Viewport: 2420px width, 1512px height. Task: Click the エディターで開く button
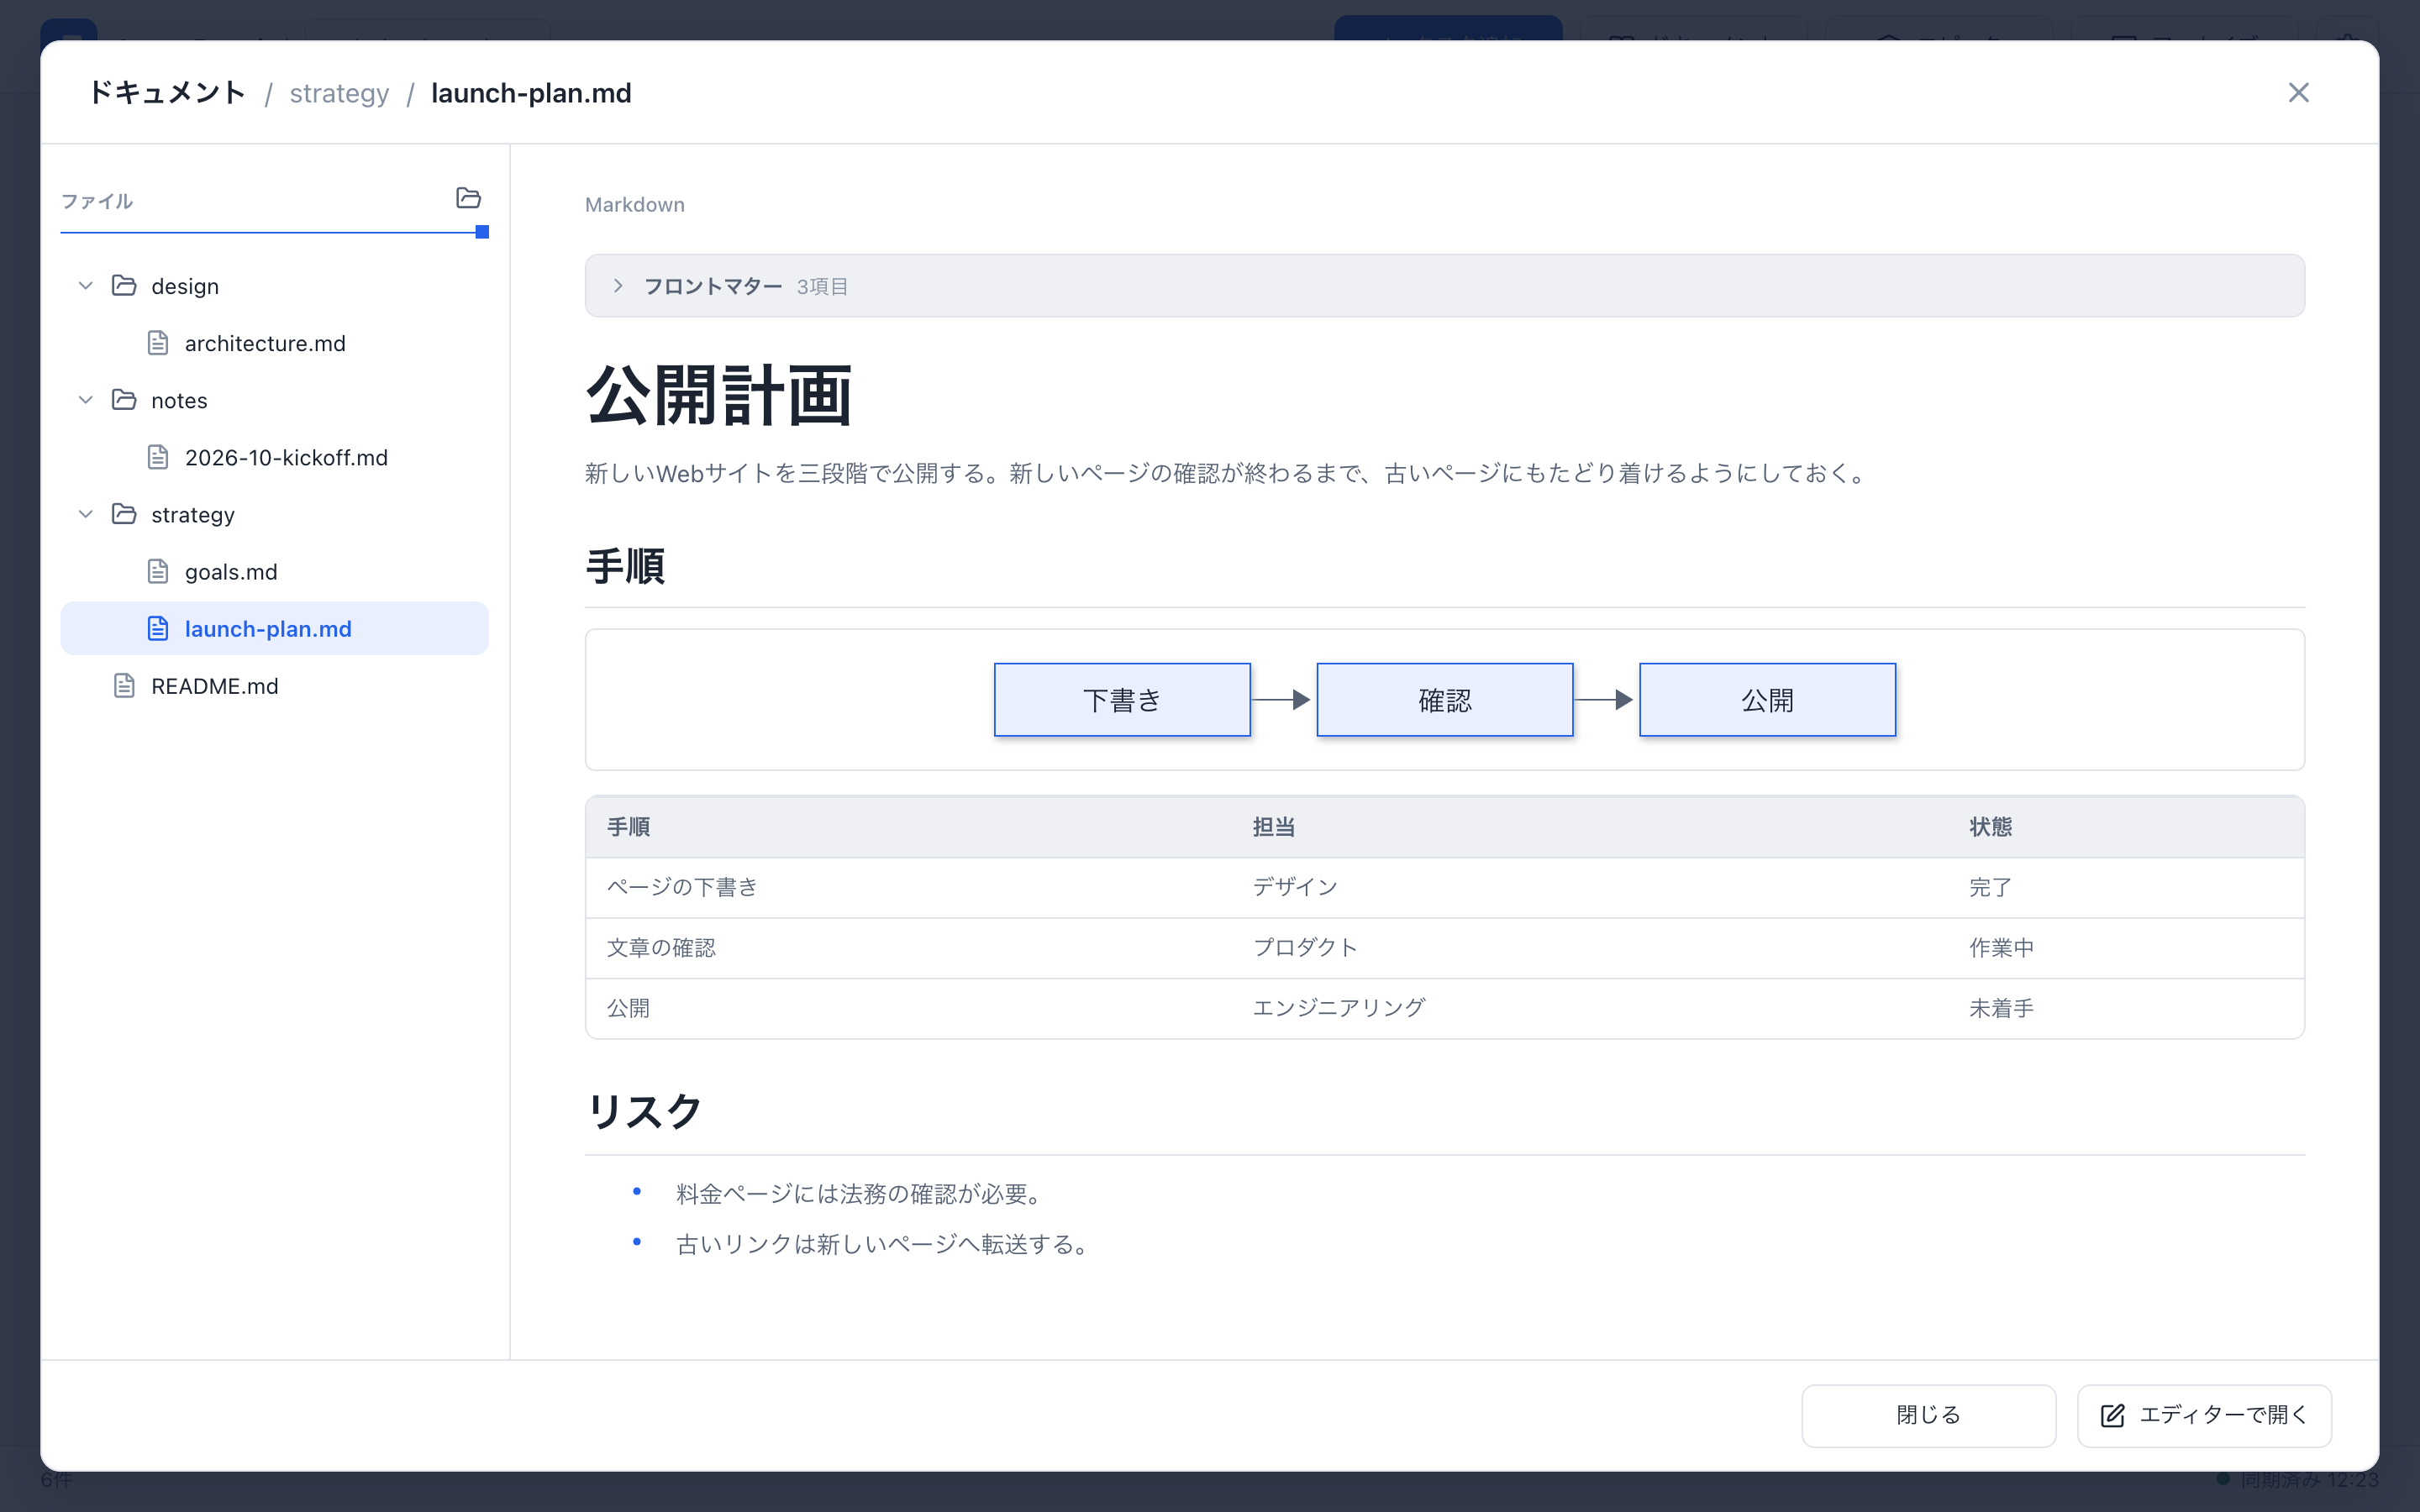(2204, 1415)
